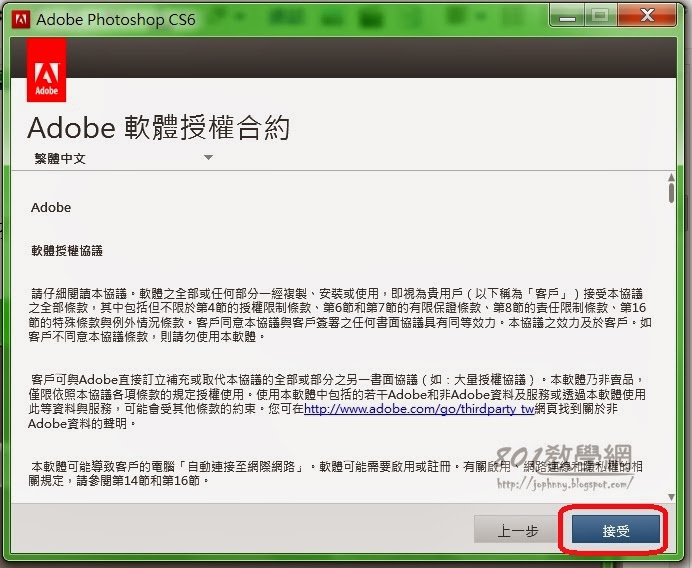The image size is (692, 568).
Task: Click the scrollbar up arrow
Action: point(671,177)
